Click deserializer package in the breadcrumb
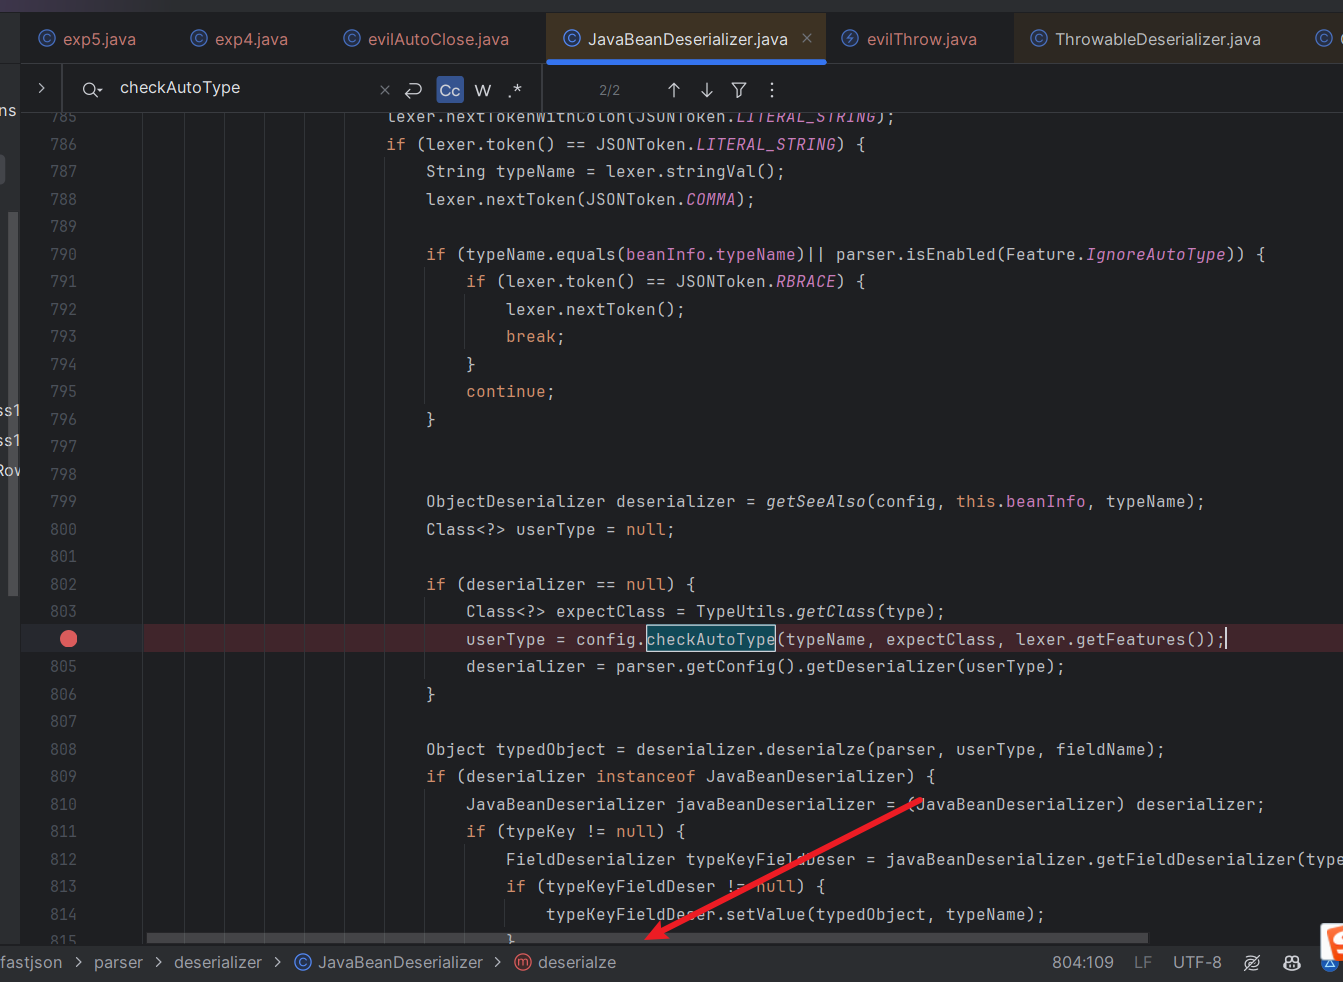This screenshot has height=982, width=1343. point(218,962)
